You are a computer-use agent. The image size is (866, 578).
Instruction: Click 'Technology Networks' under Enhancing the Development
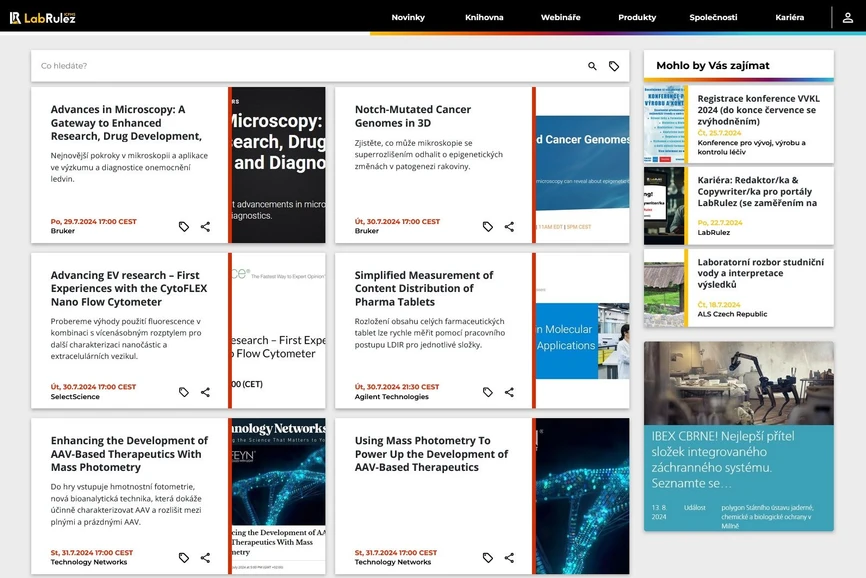(x=89, y=562)
